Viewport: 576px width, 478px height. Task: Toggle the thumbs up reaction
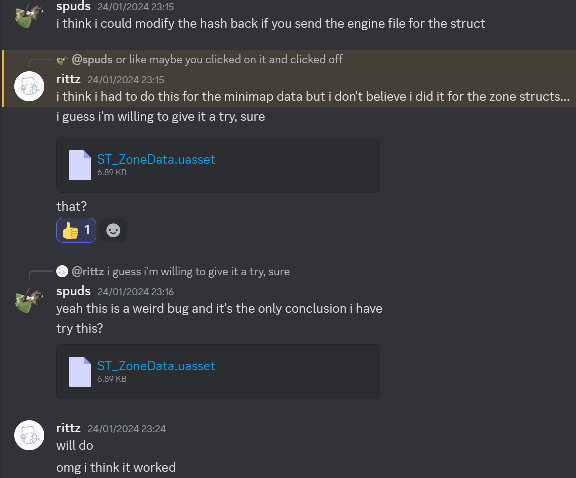pyautogui.click(x=76, y=230)
